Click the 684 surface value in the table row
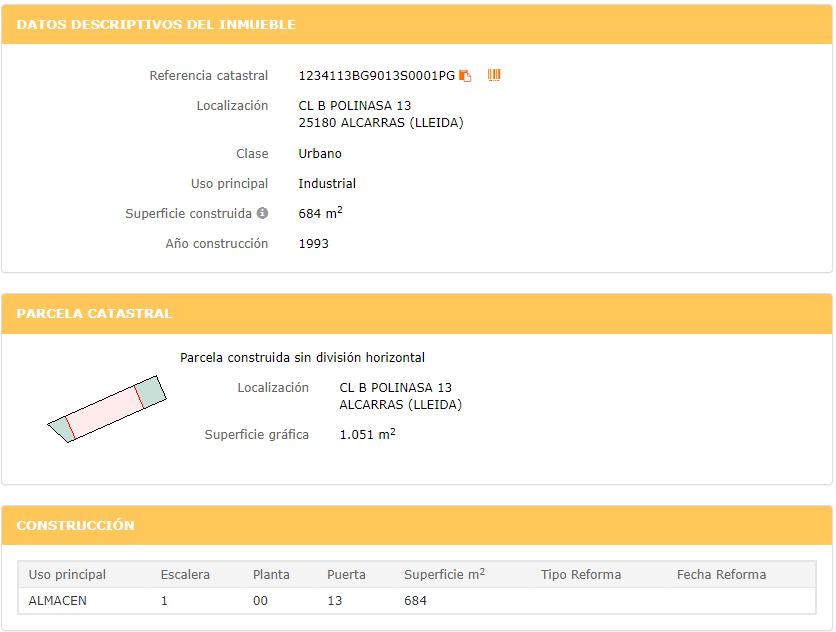This screenshot has height=632, width=836. click(415, 601)
